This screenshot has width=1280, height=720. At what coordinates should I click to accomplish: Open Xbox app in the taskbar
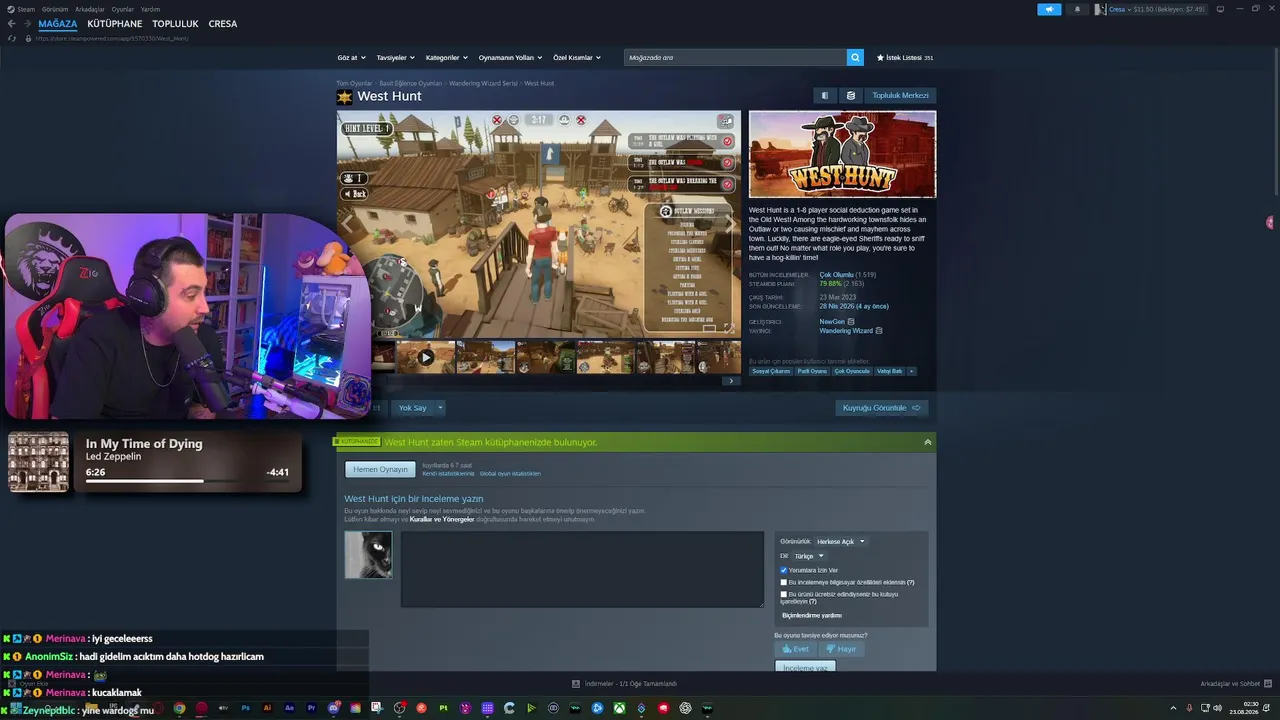point(619,708)
